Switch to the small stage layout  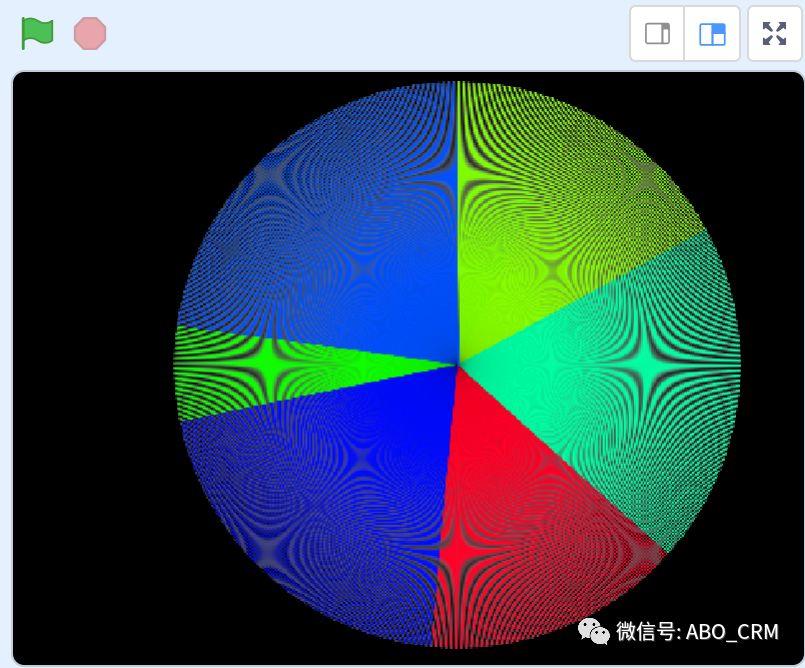coord(657,34)
